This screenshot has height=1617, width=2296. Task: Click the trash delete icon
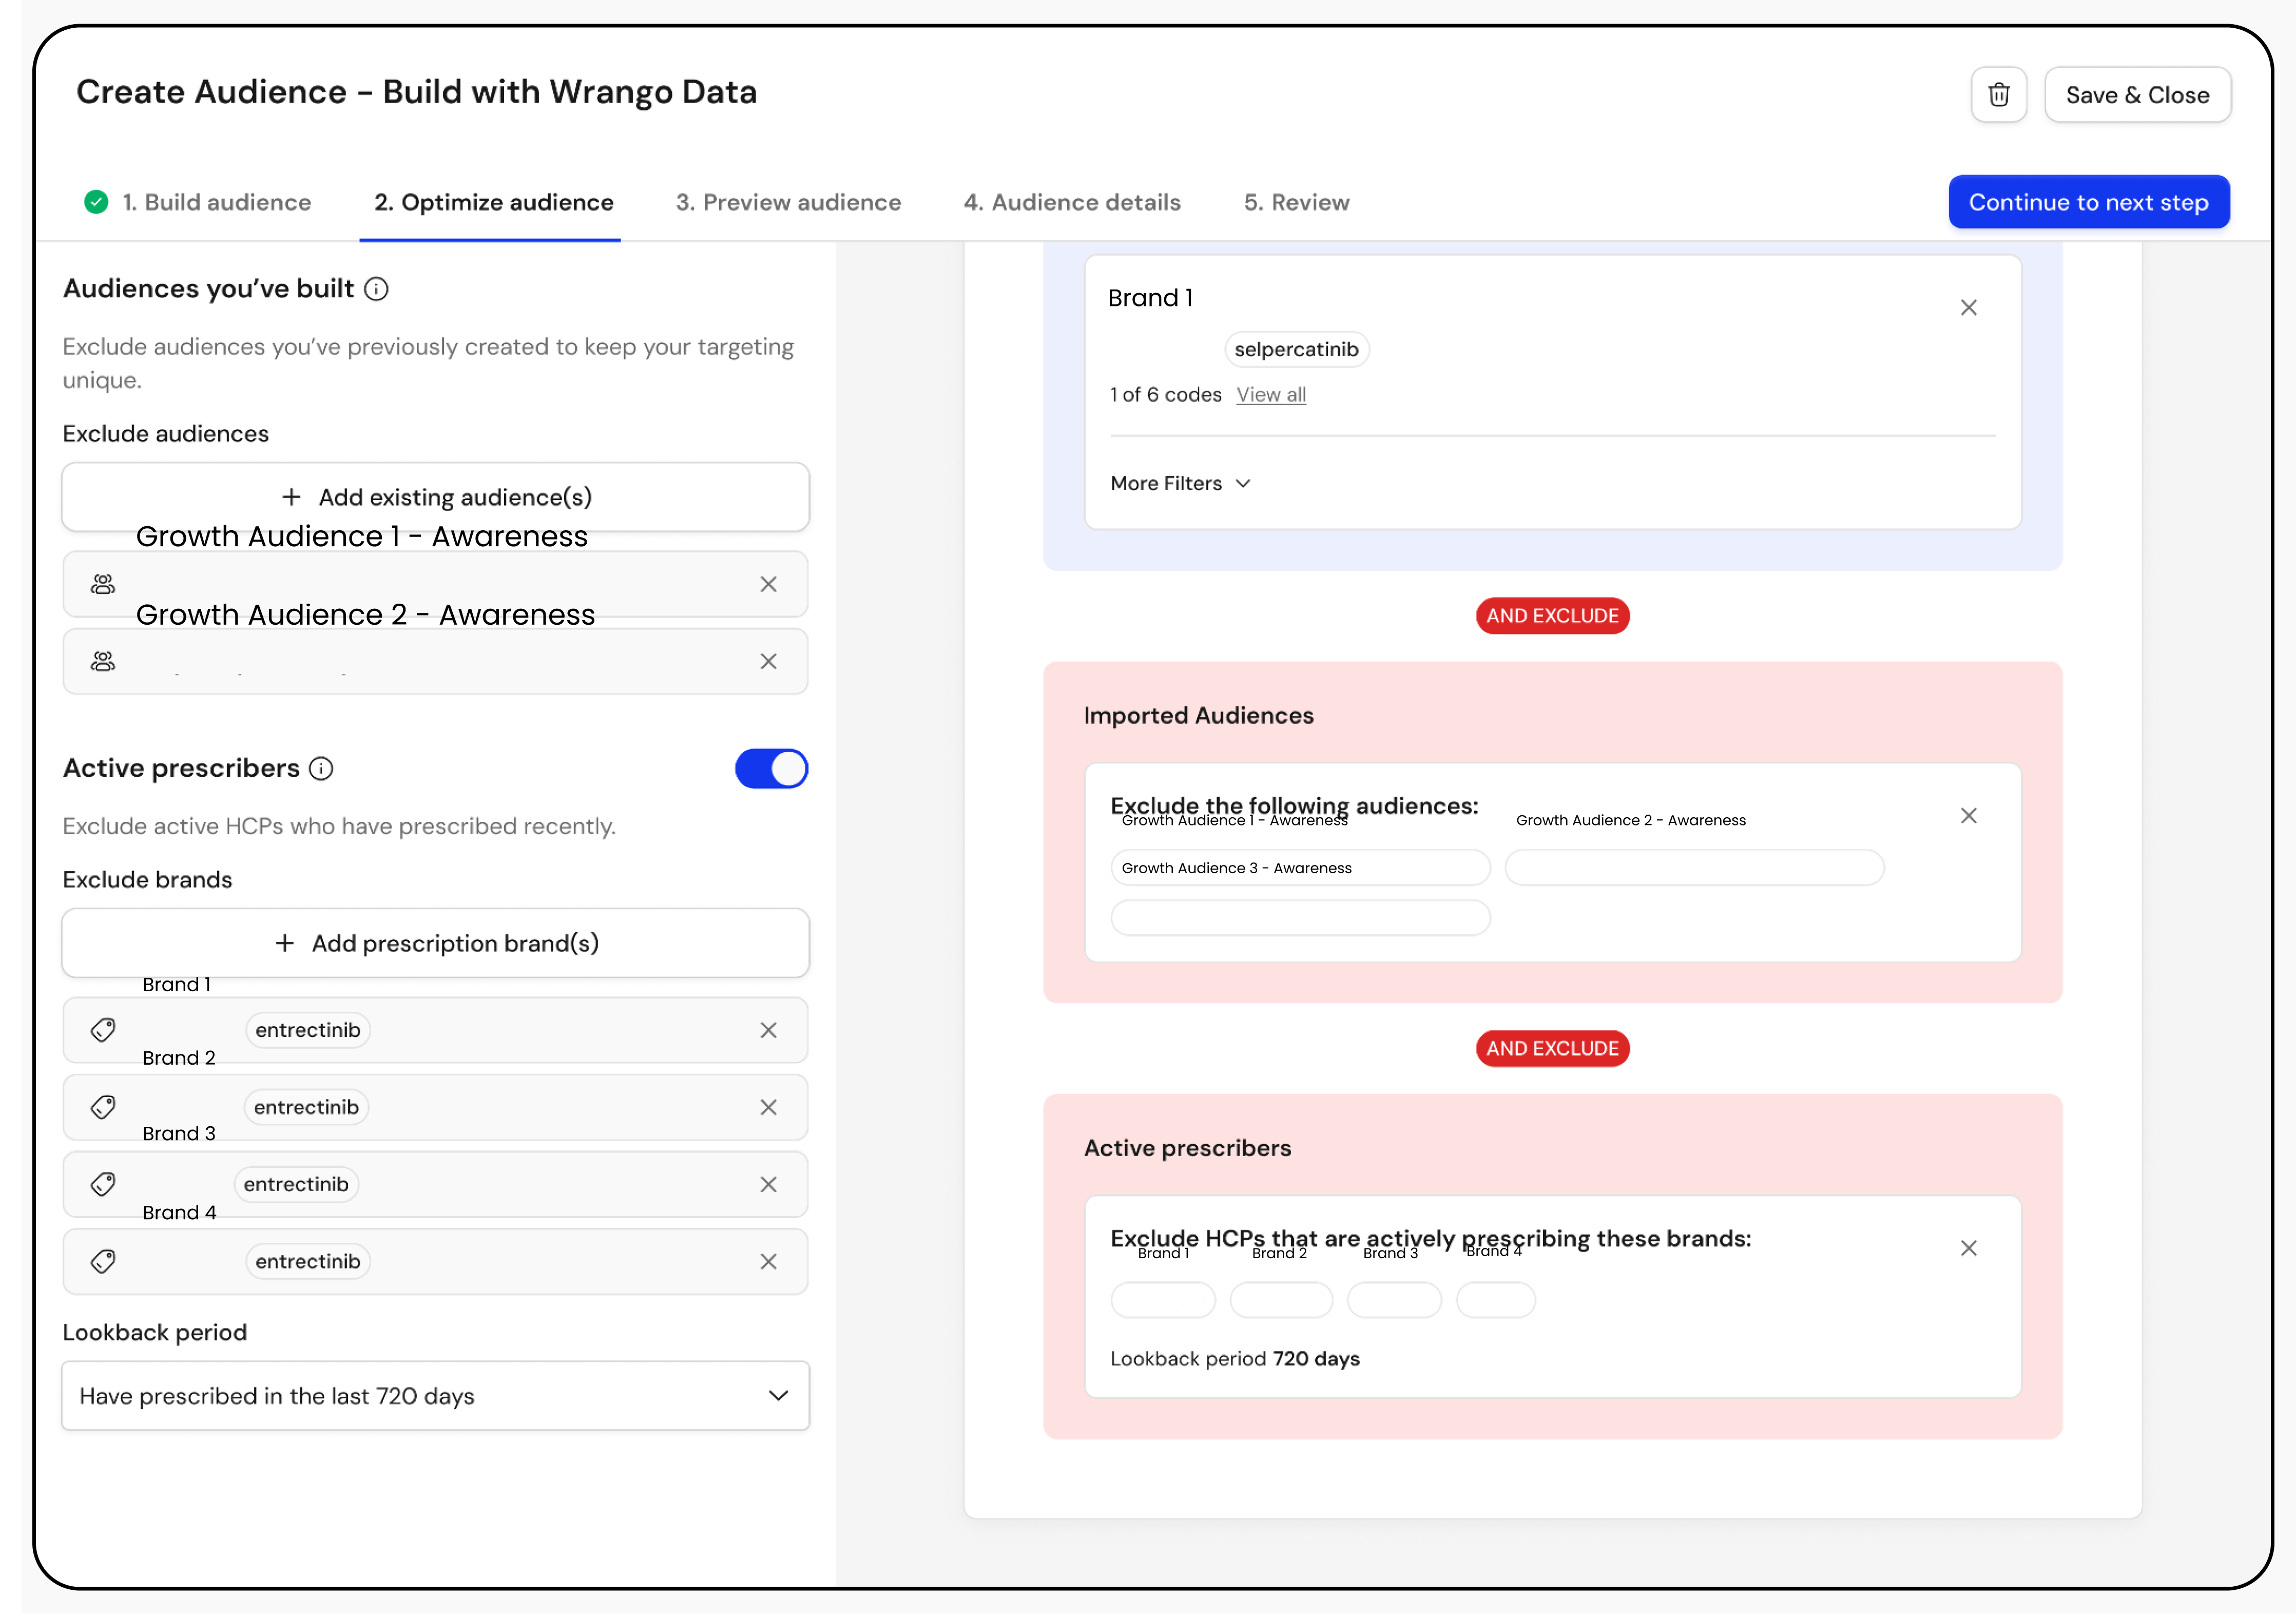(1998, 95)
